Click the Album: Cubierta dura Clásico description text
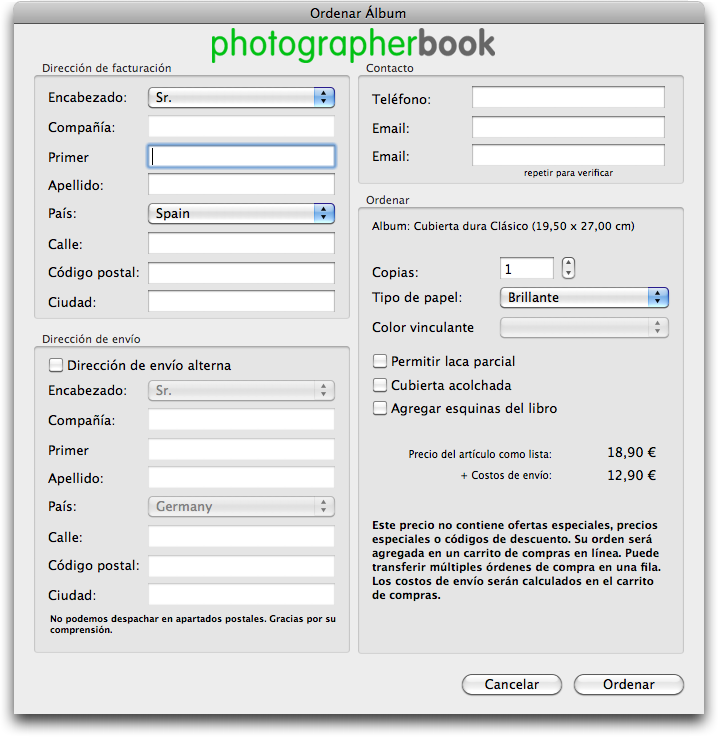The image size is (718, 737). click(503, 227)
